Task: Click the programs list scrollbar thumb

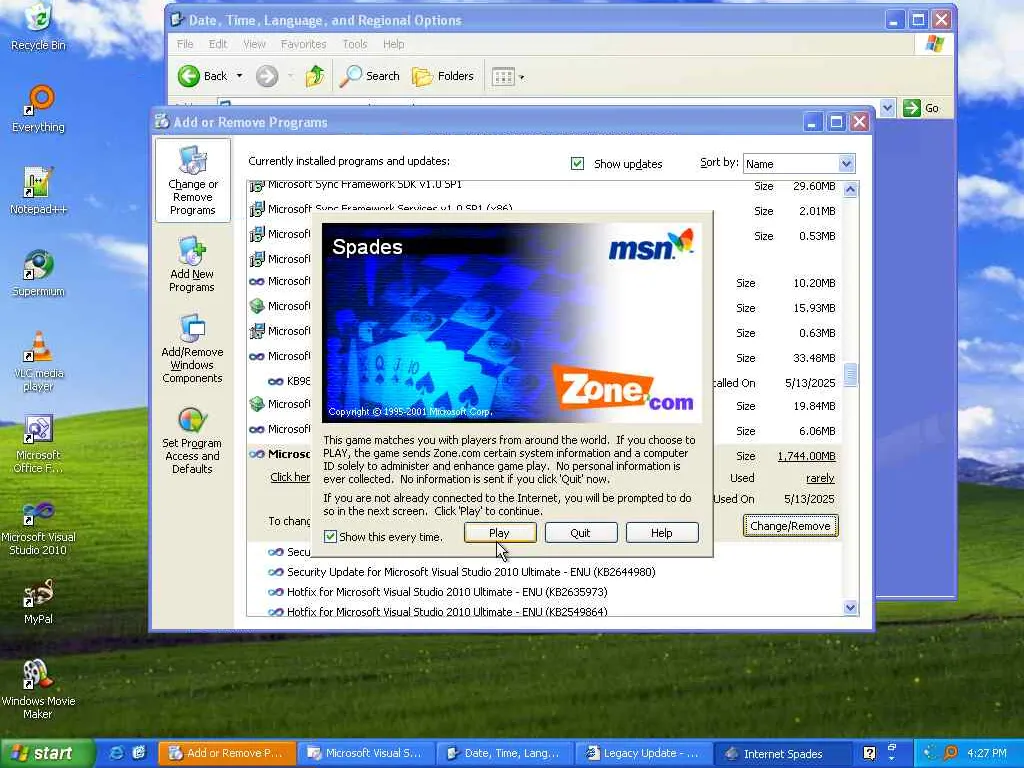Action: point(850,375)
